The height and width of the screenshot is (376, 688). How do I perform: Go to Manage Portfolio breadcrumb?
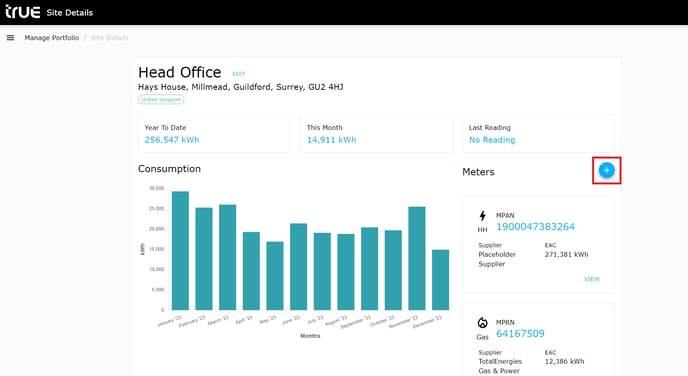(52, 38)
